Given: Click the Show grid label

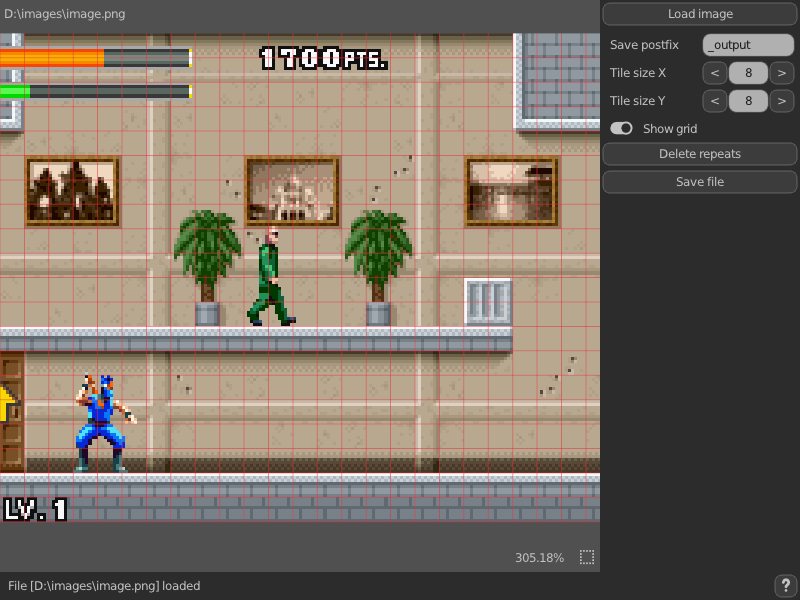Looking at the screenshot, I should point(670,129).
